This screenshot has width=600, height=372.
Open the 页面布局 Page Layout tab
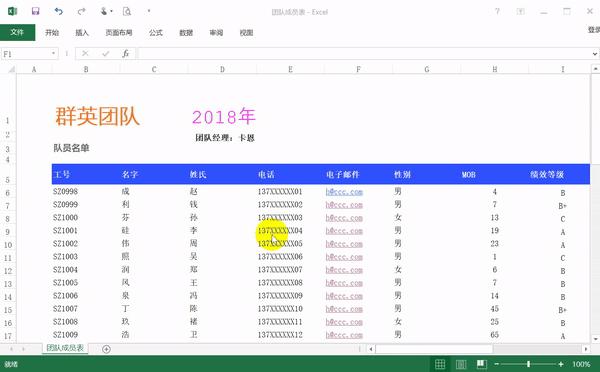[119, 33]
